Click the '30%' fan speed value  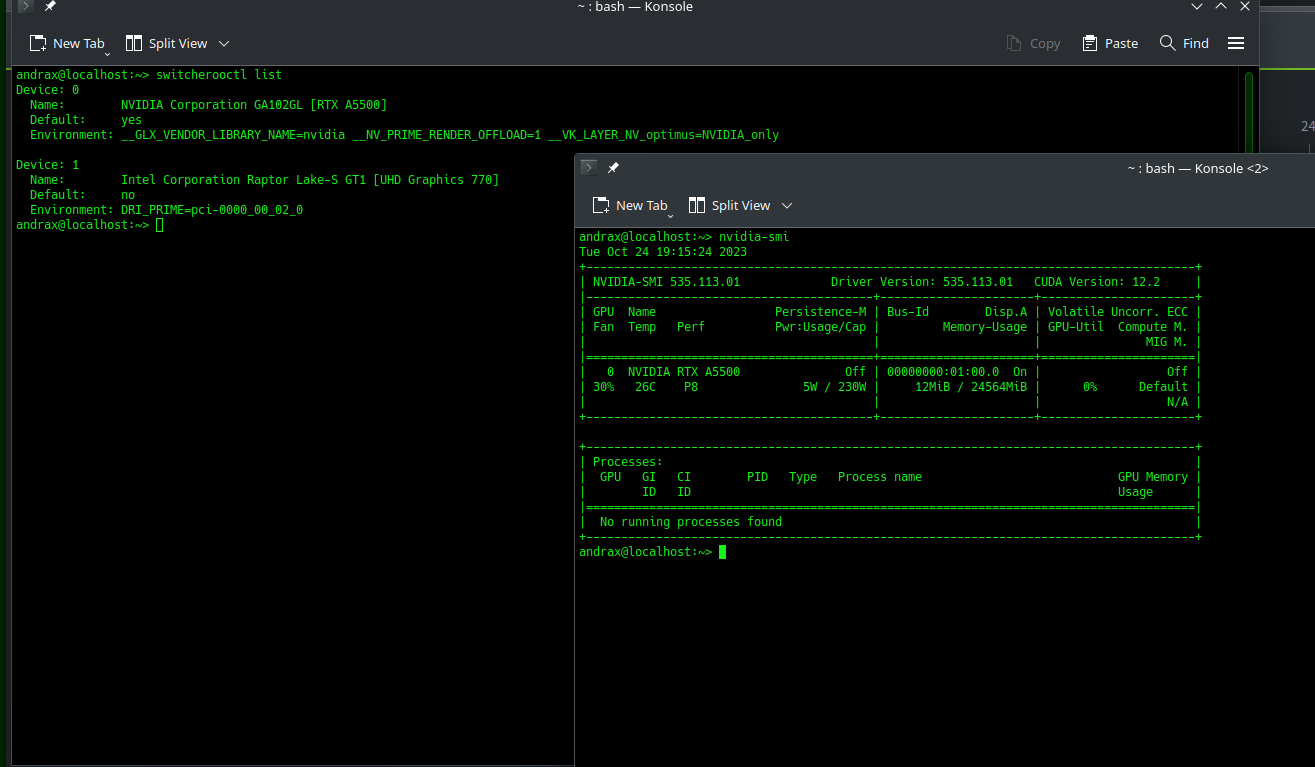coord(603,387)
